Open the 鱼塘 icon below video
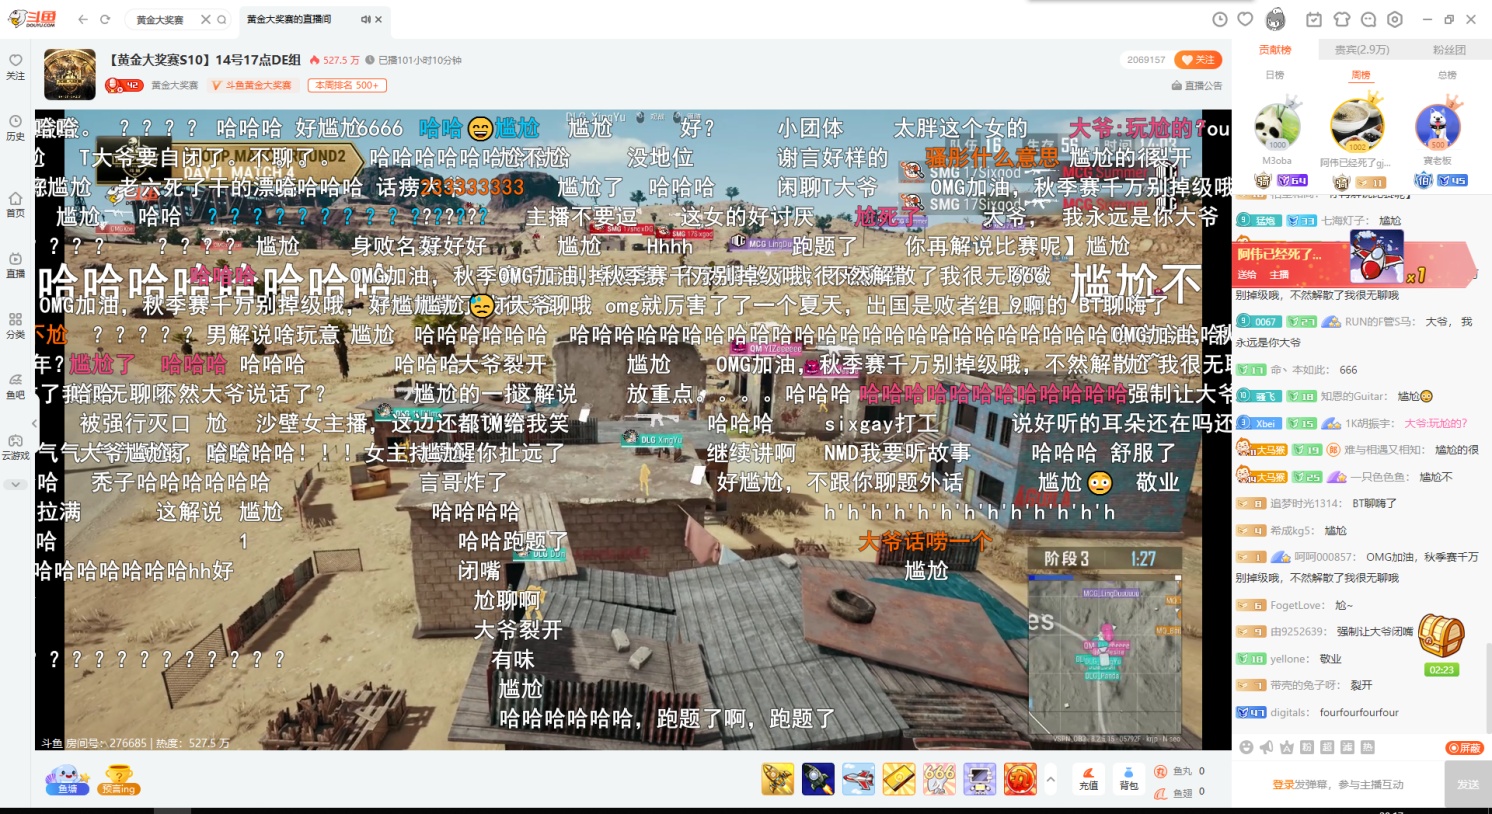 [x=68, y=779]
